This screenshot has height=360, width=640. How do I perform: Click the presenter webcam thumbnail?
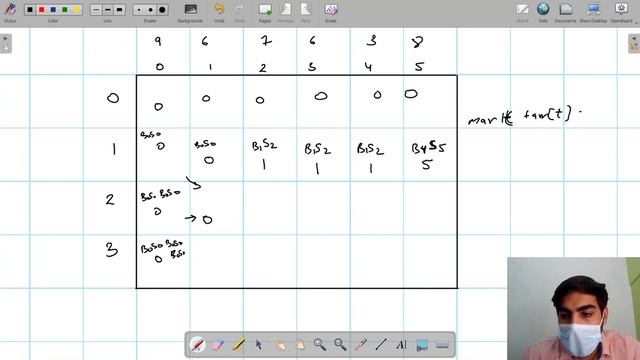[x=573, y=309]
